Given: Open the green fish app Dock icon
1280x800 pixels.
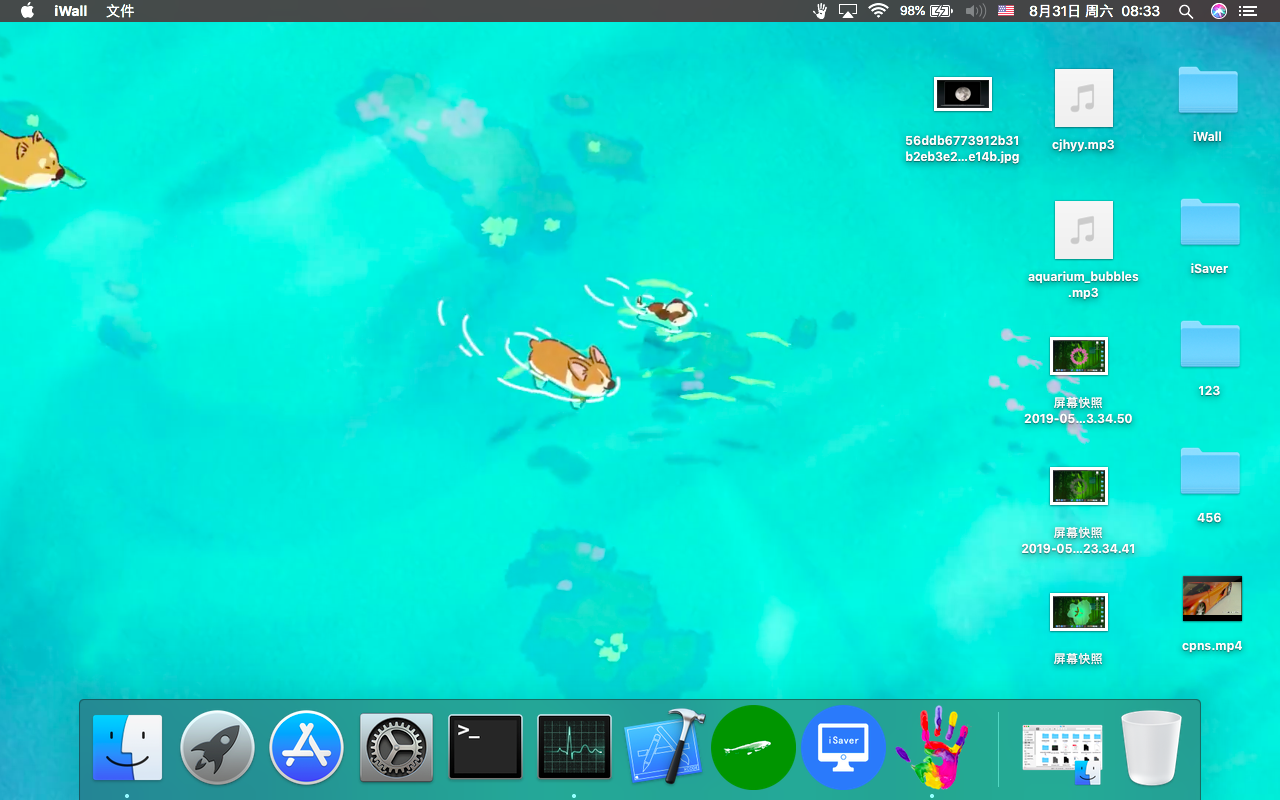Looking at the screenshot, I should (753, 747).
